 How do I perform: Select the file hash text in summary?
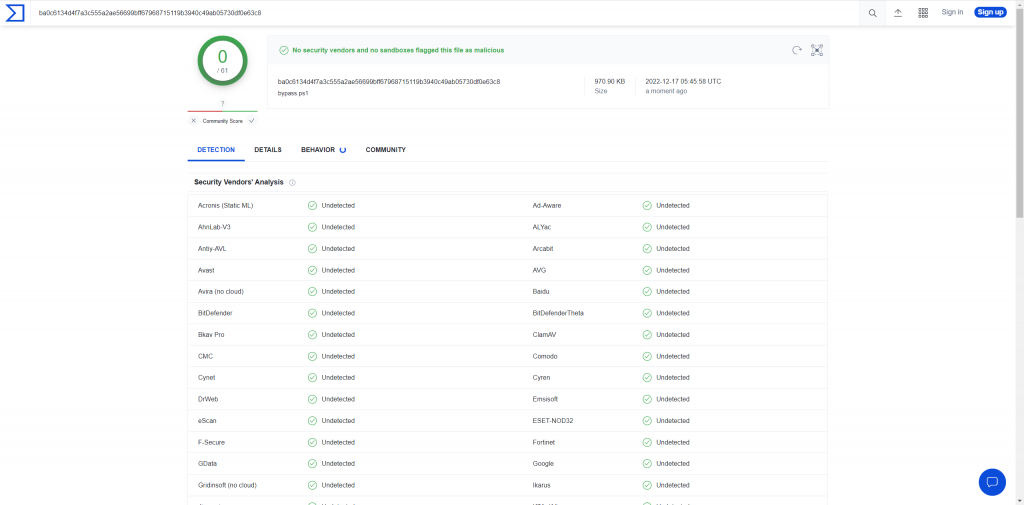[389, 82]
